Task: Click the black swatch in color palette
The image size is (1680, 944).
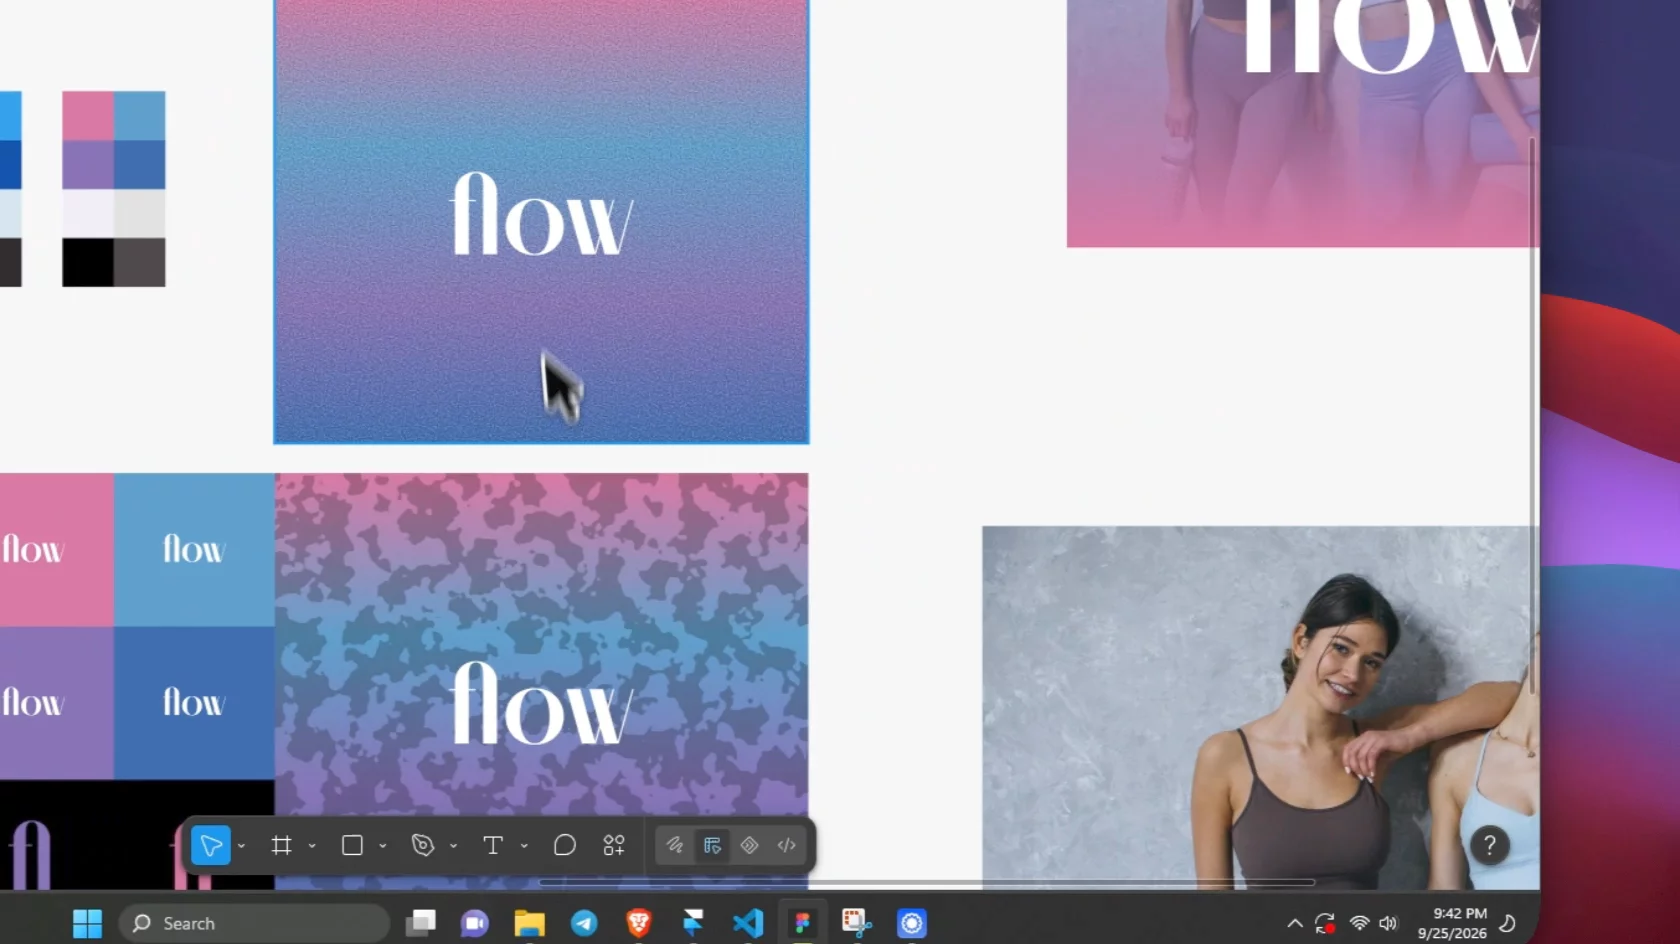Action: 88,262
